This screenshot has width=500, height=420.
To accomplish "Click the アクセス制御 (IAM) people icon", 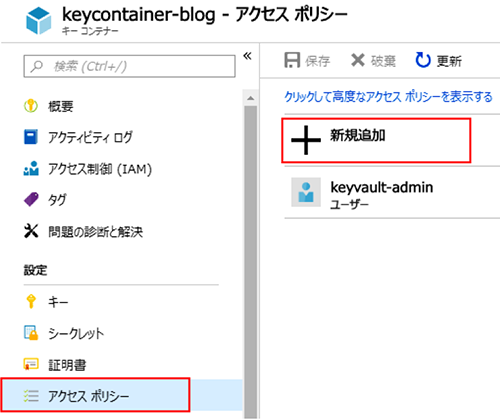I will click(31, 168).
